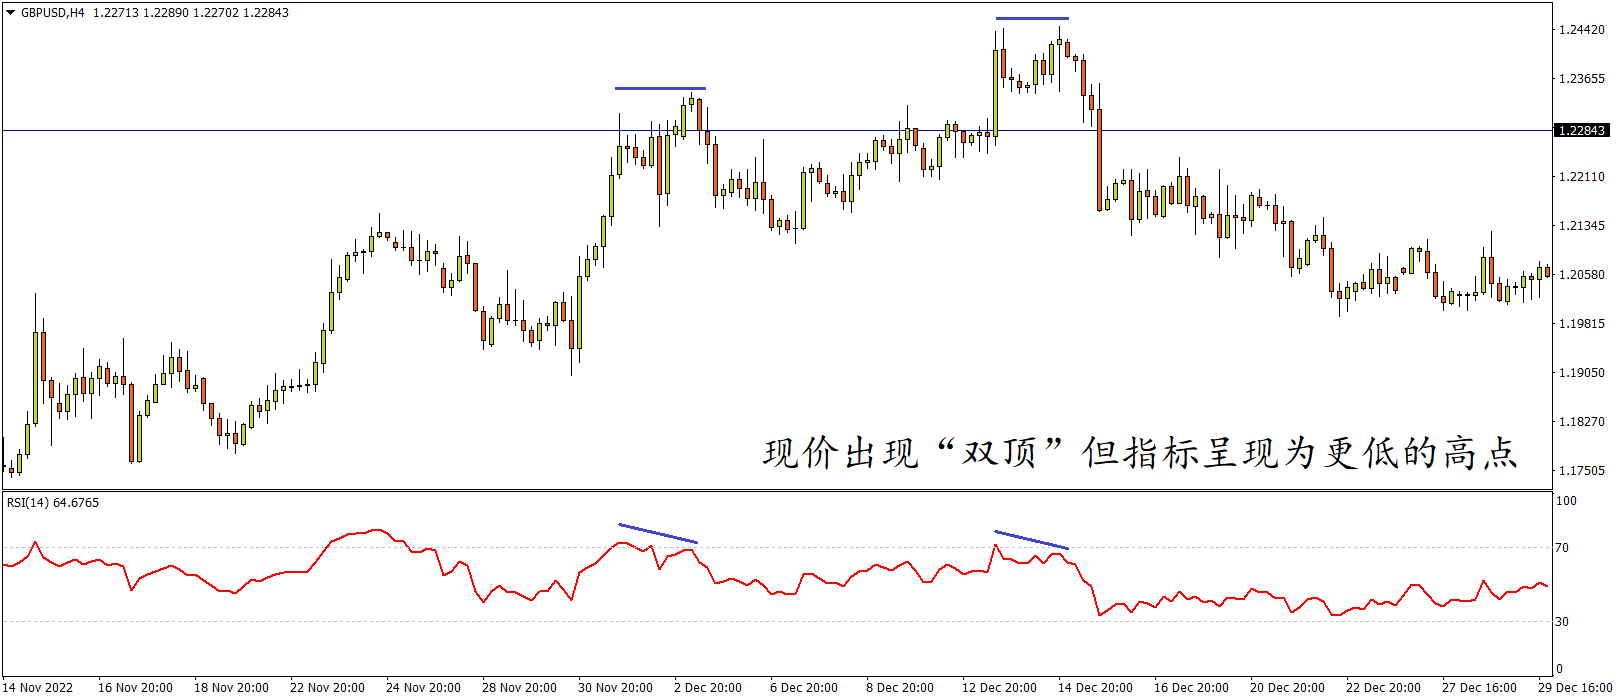Click the GBPUSD,H4 chart symbol title
This screenshot has width=1616, height=700.
point(53,13)
